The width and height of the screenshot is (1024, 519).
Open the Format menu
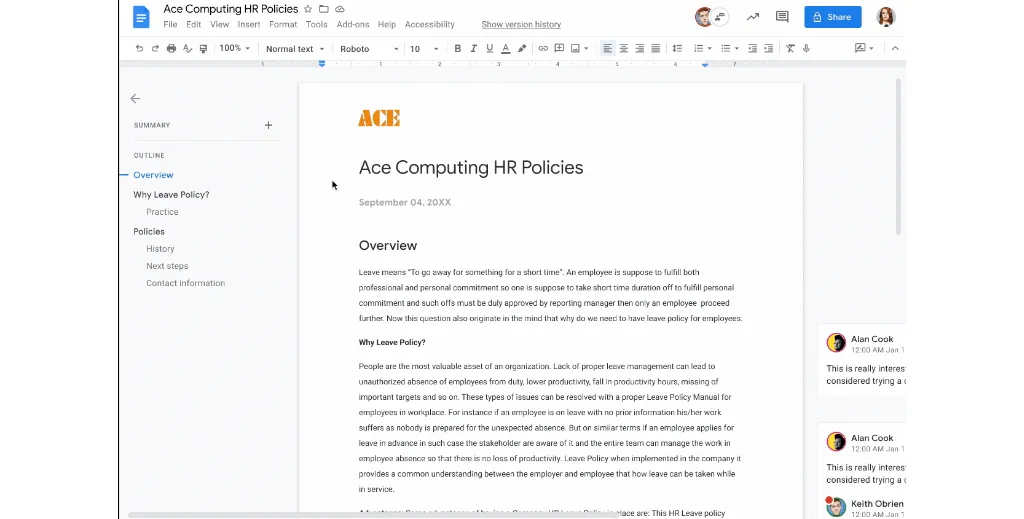[283, 24]
